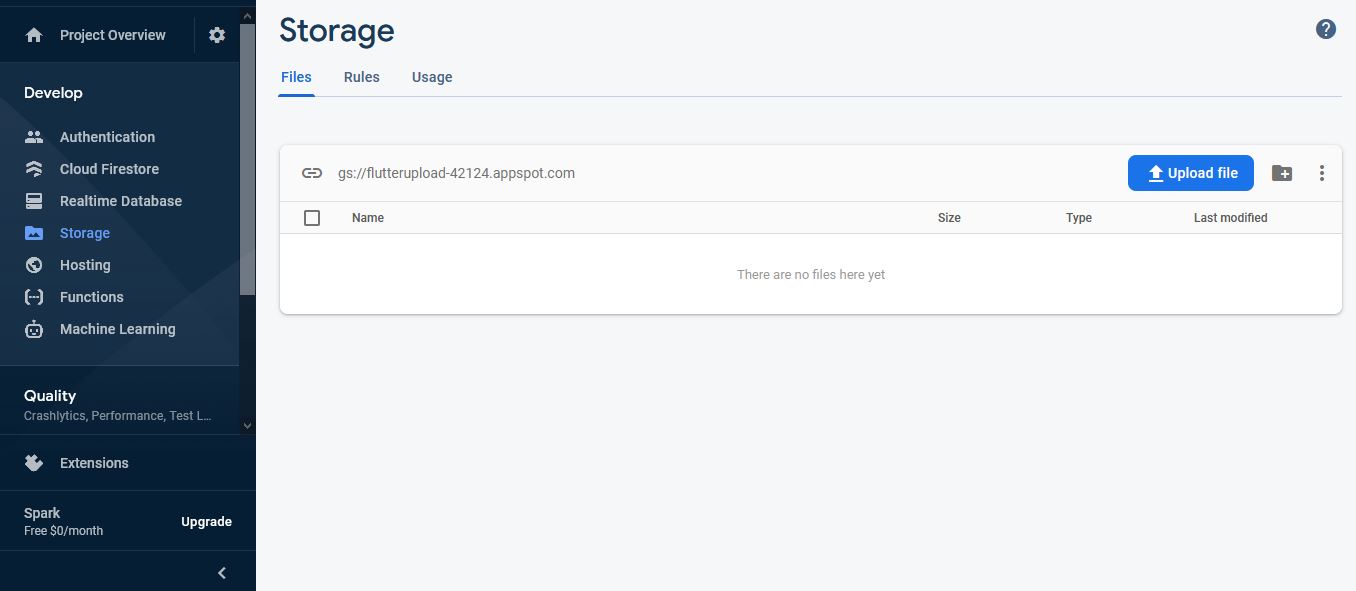Screen dimensions: 1356x591
Task: Click the gs://flutterupload-42124.appspot.com bucket path
Action: [456, 173]
